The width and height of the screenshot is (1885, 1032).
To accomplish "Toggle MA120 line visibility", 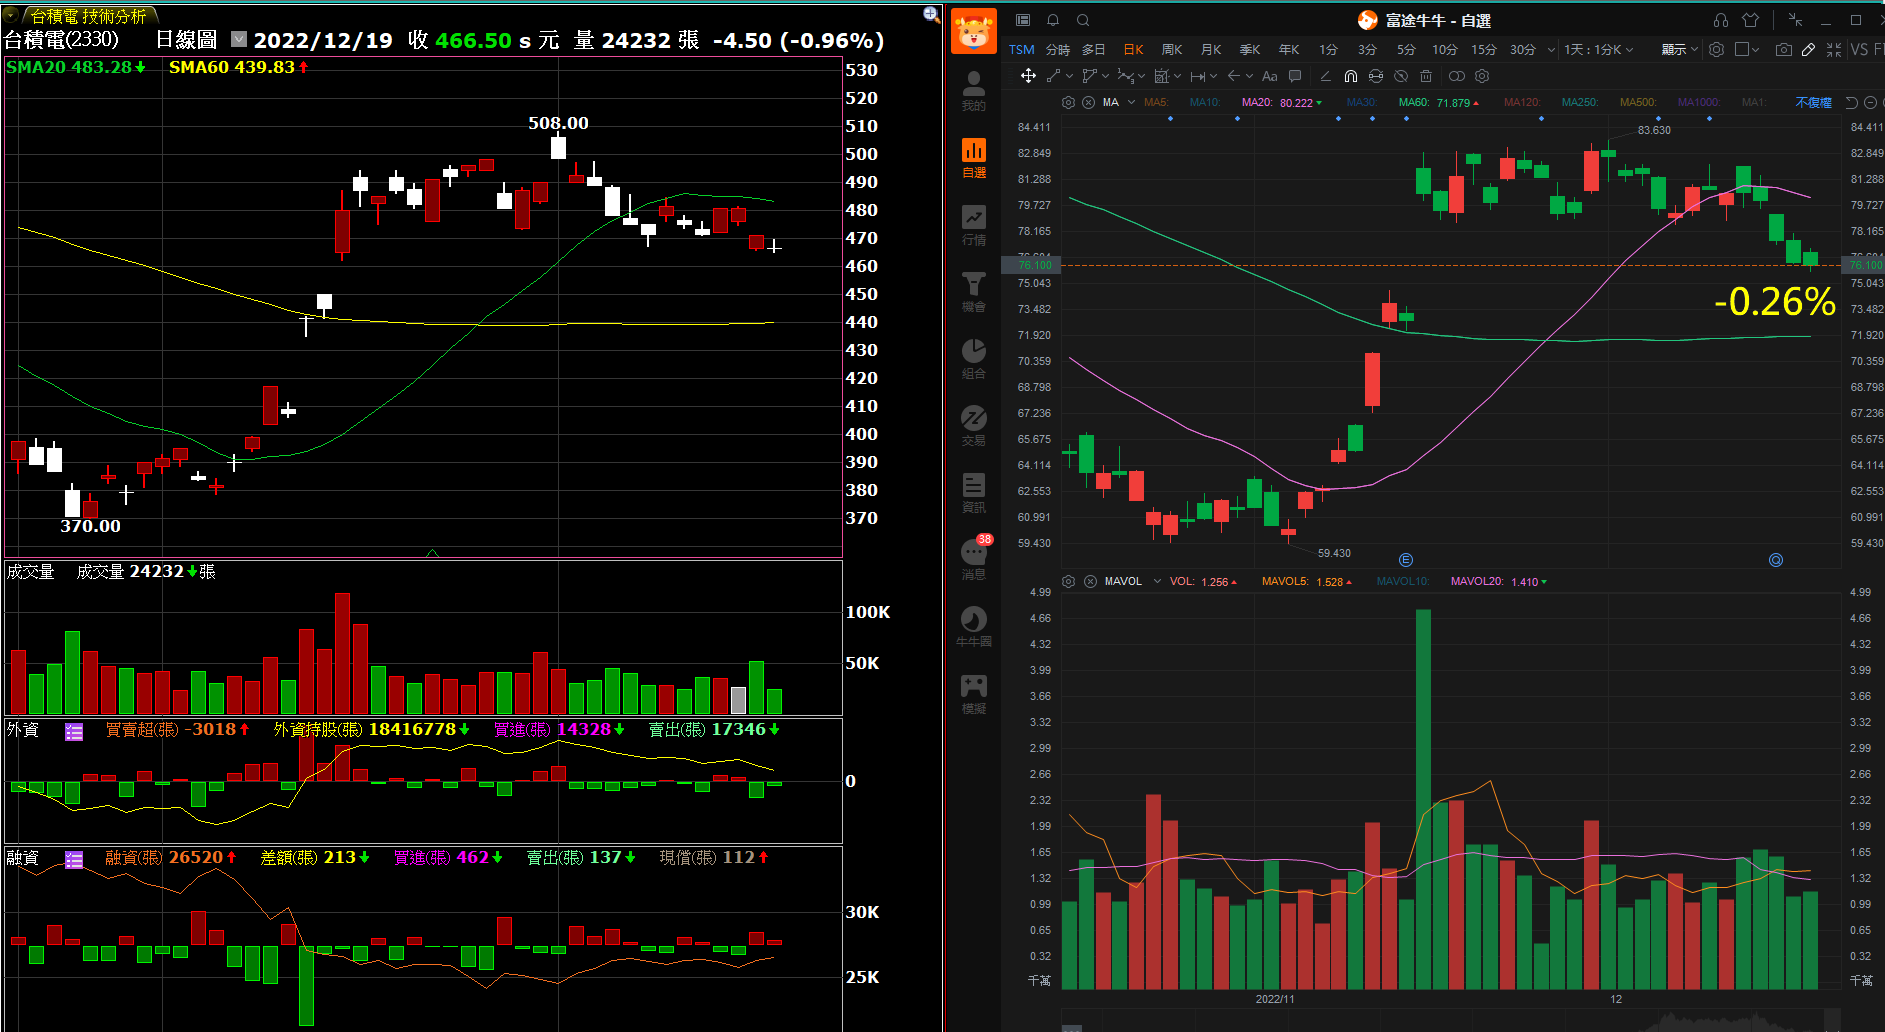I will pyautogui.click(x=1522, y=102).
